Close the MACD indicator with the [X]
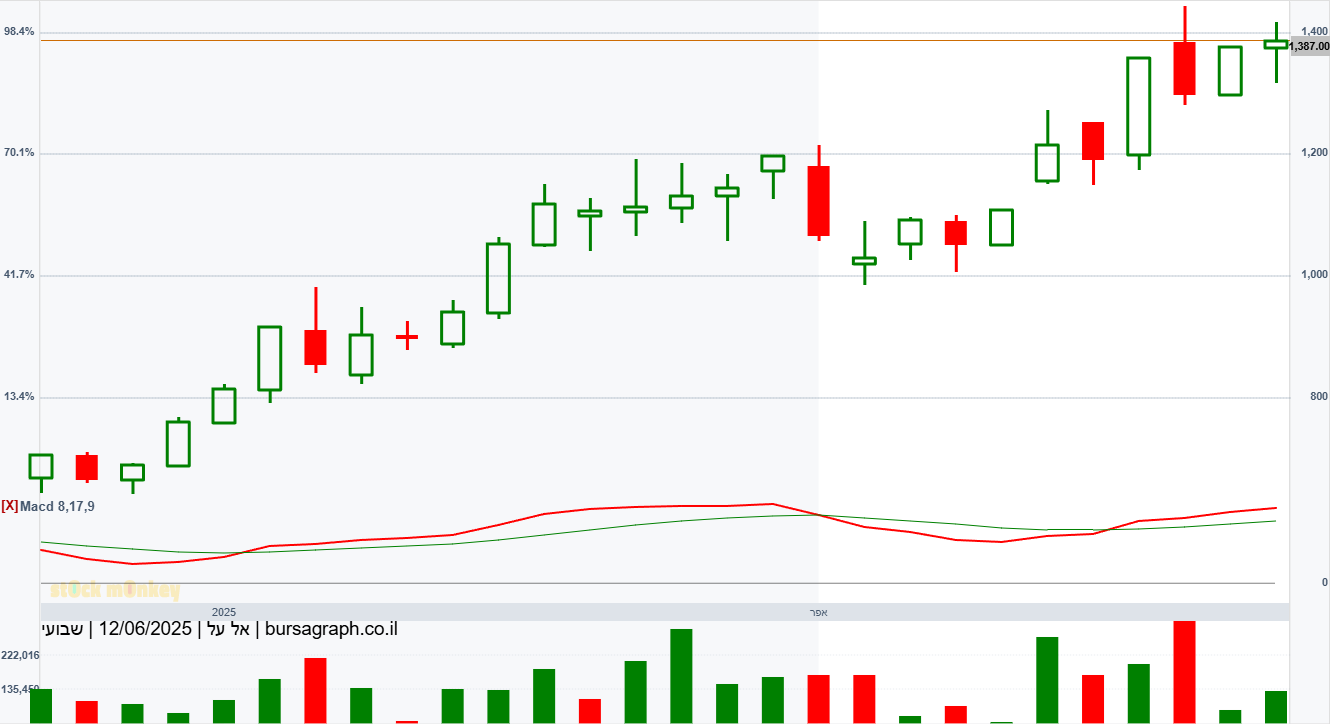This screenshot has height=724, width=1330. (10, 506)
